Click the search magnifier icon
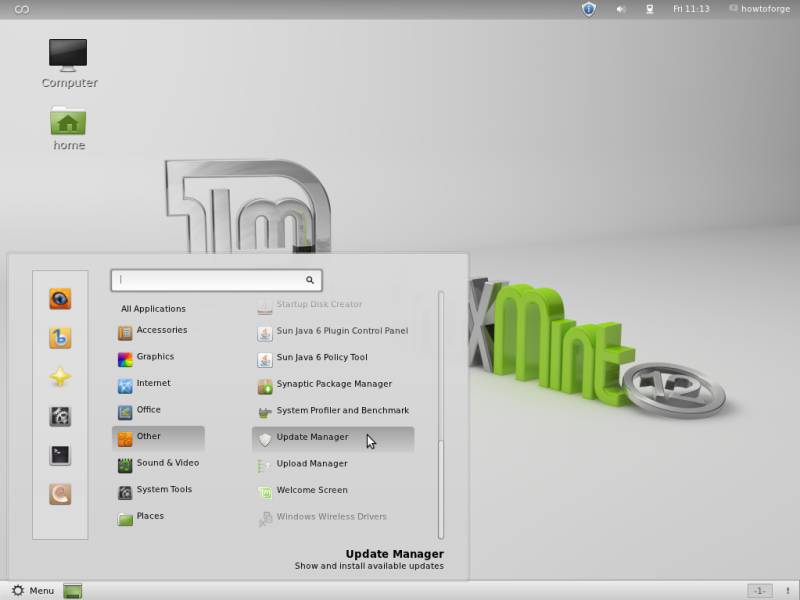Screen dimensions: 800x600 310,280
